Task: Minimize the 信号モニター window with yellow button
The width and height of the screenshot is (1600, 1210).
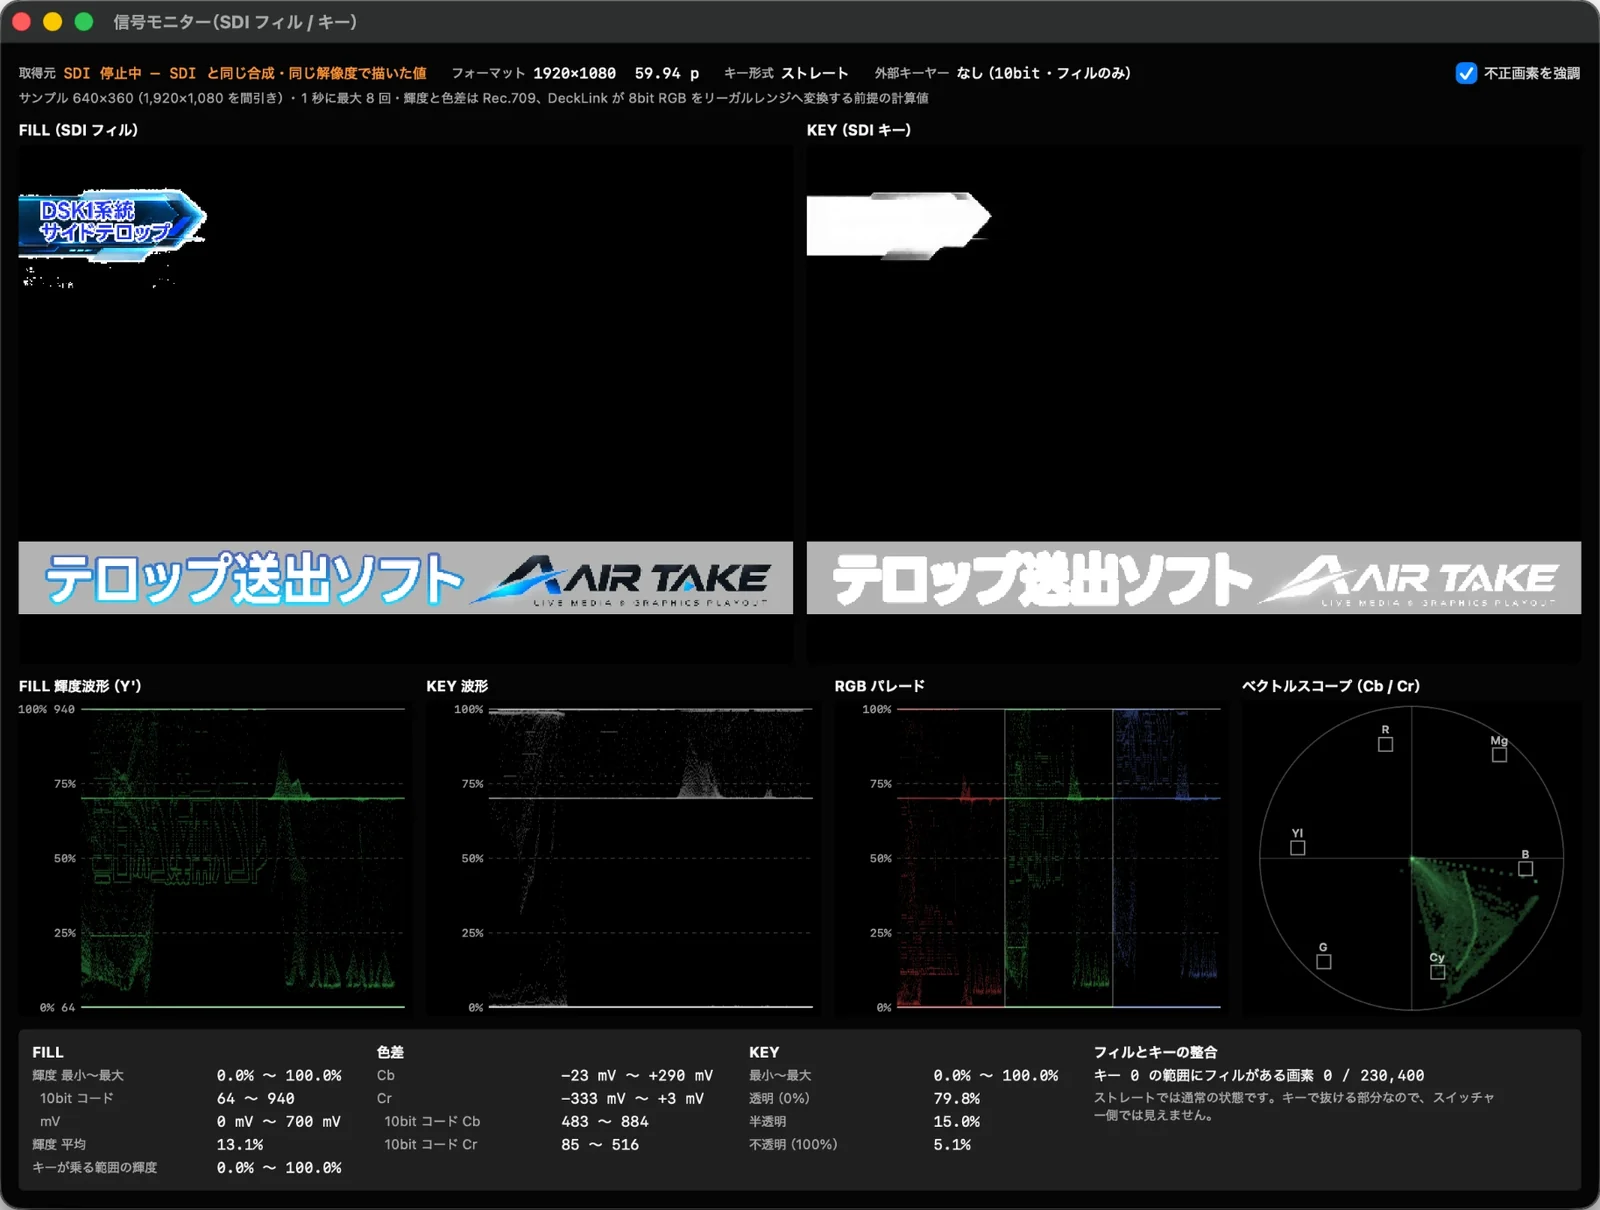Action: [x=52, y=22]
